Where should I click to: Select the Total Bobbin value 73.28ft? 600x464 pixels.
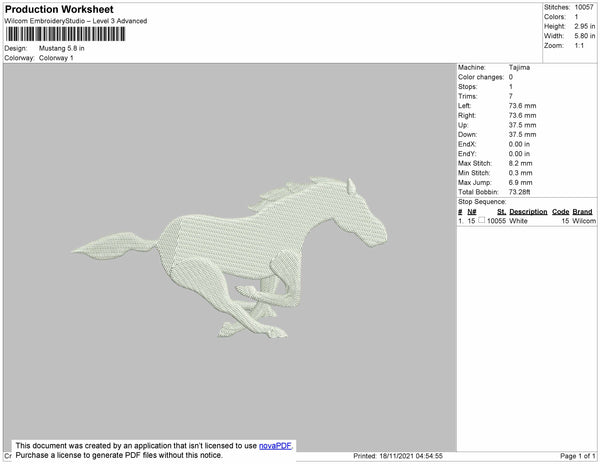coord(520,192)
